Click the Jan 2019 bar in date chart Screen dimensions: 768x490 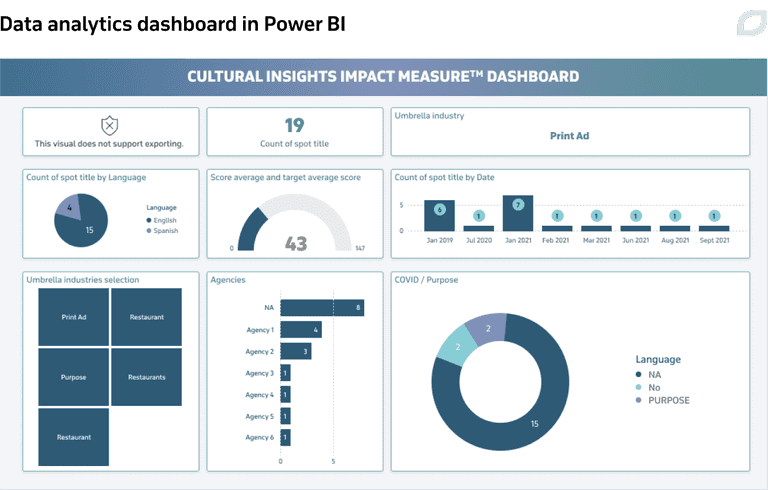point(440,214)
